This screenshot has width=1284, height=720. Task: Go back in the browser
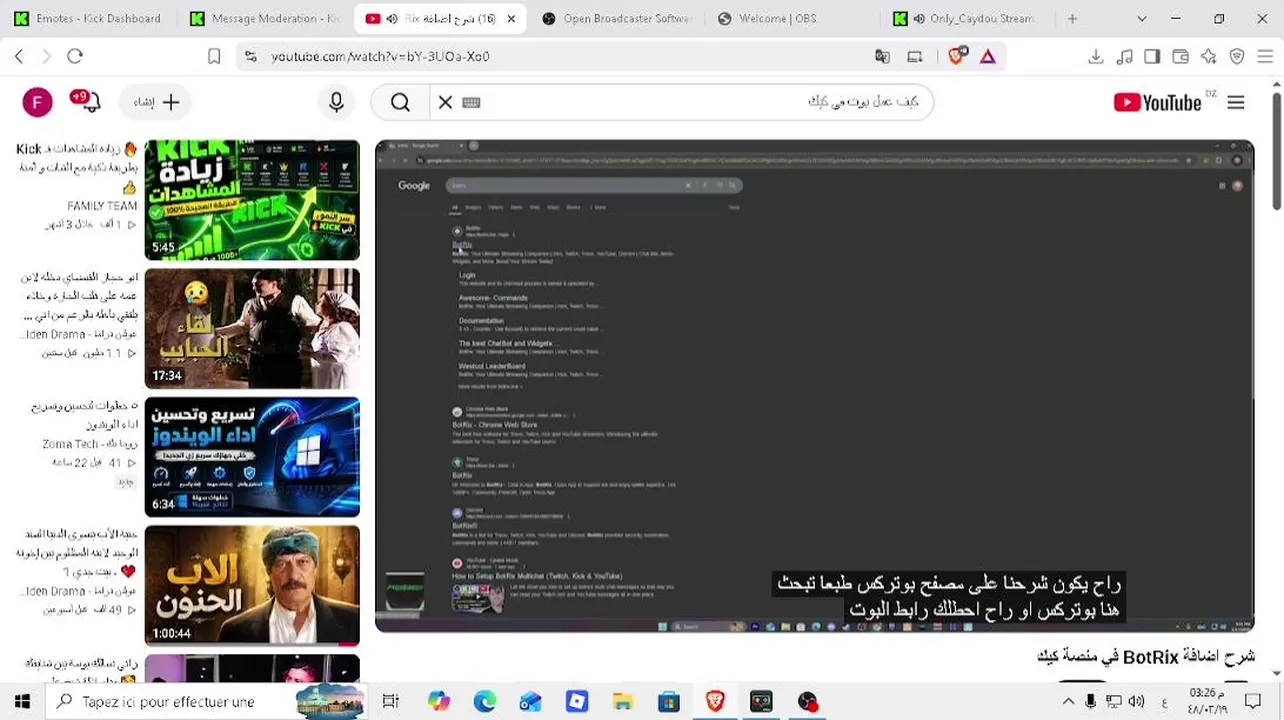(19, 56)
